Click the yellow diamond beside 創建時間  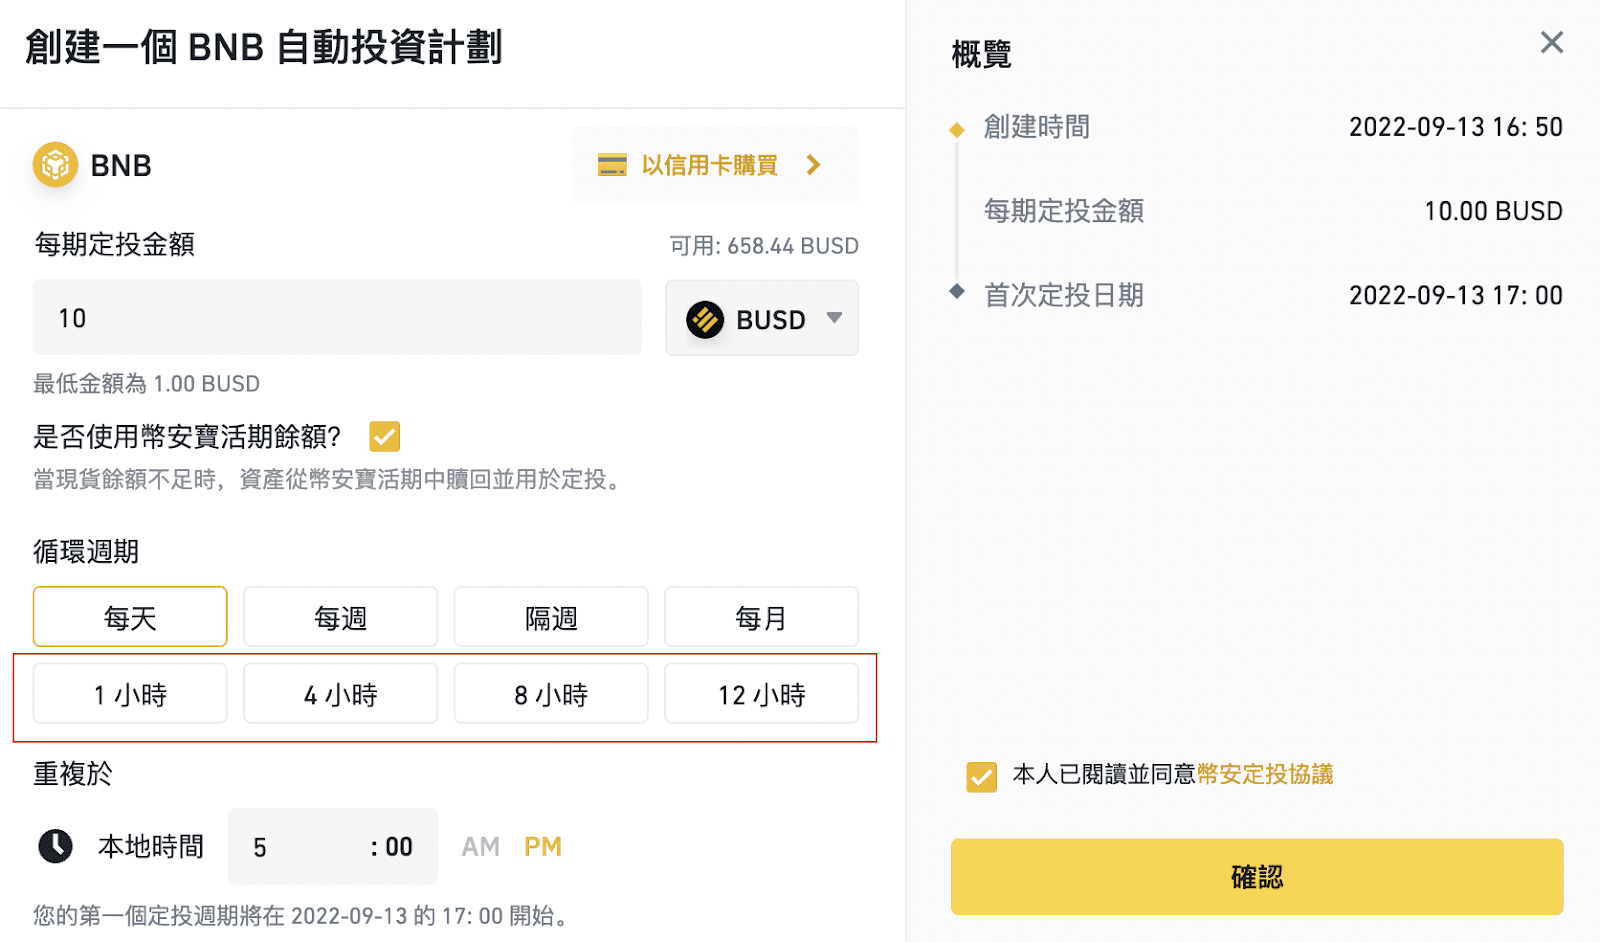[x=957, y=129]
